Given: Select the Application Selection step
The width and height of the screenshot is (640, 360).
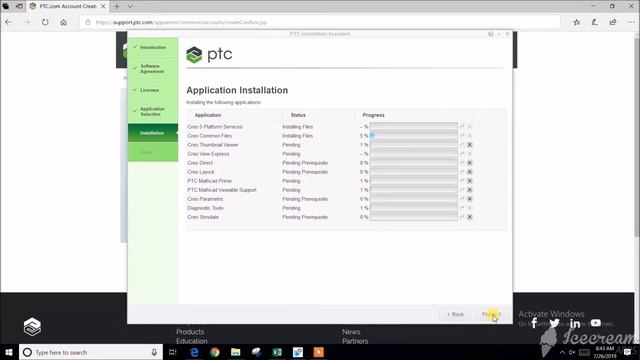Looking at the screenshot, I should pyautogui.click(x=153, y=111).
